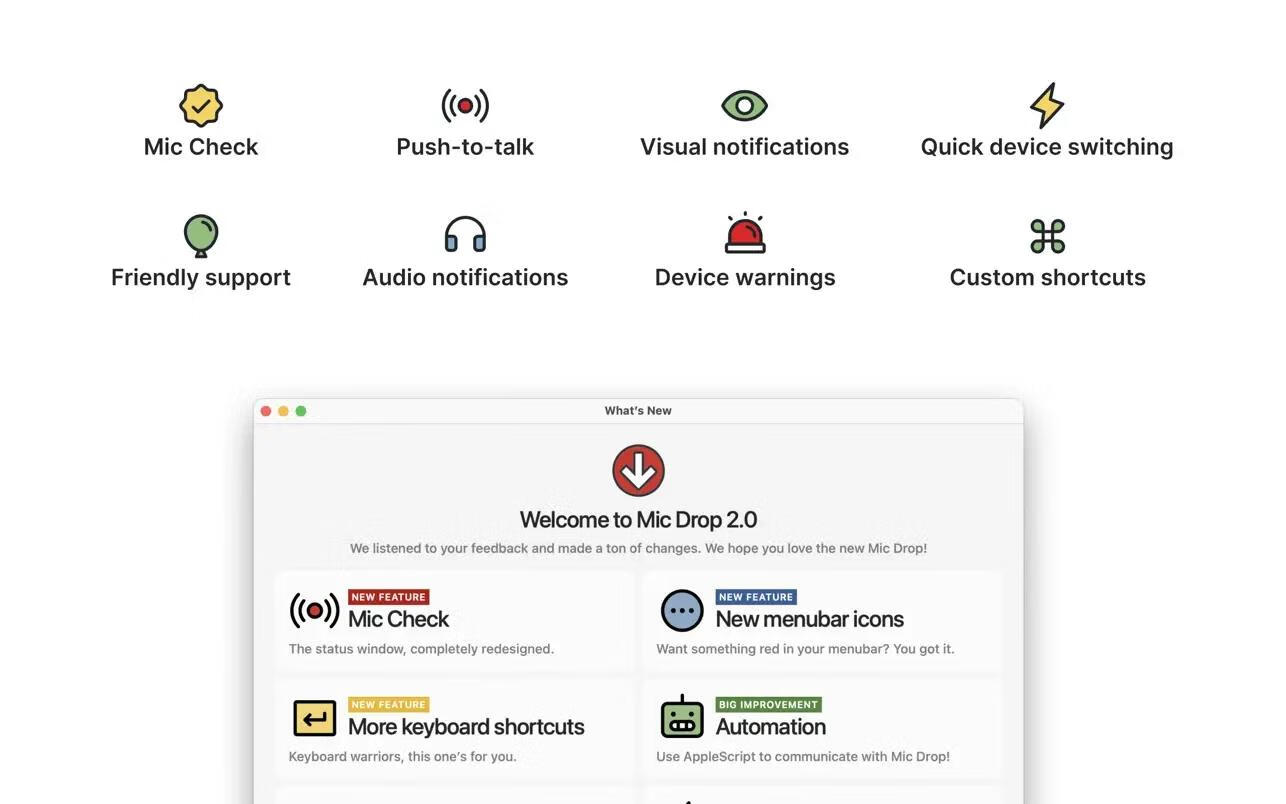Click the yellow Mic Check badge icon
This screenshot has height=804, width=1286.
click(201, 105)
